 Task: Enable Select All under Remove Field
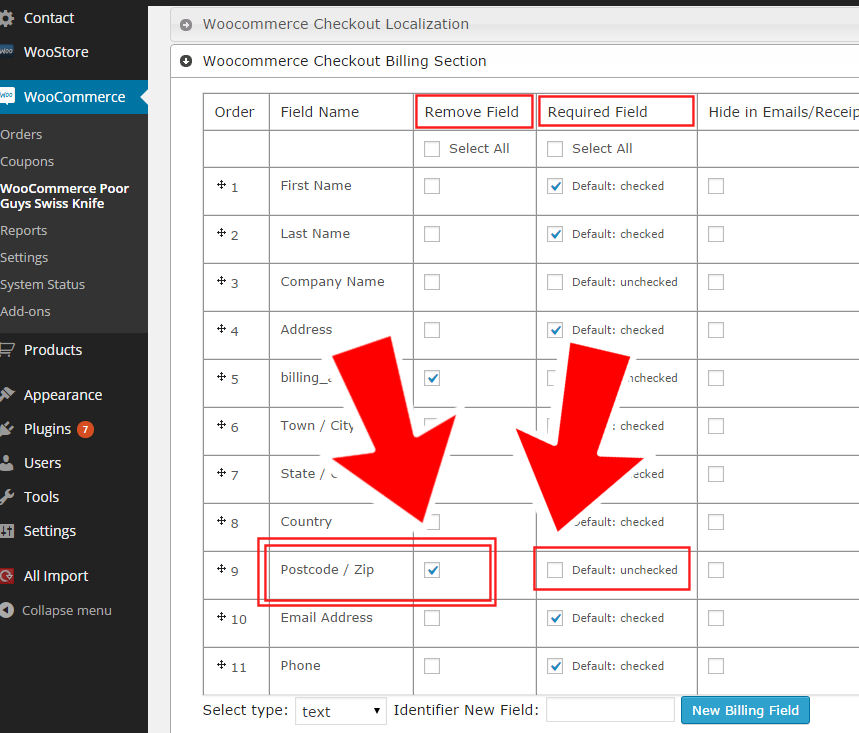pos(431,148)
